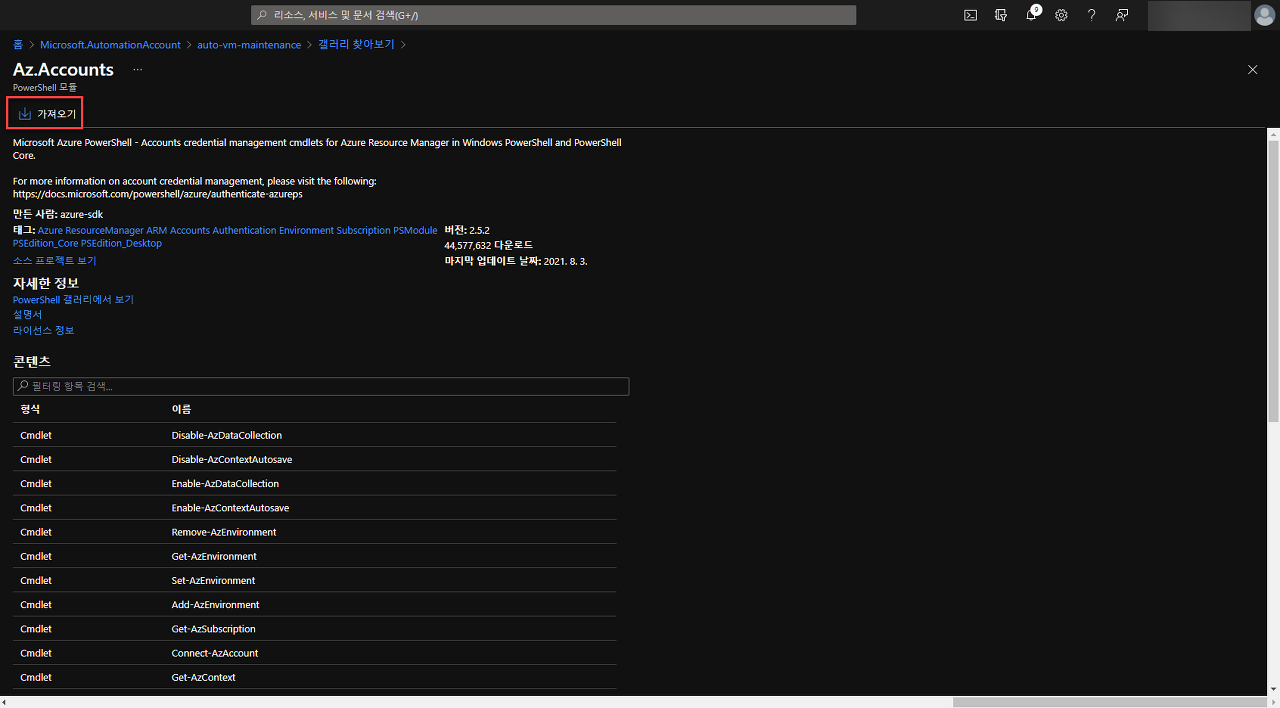Viewport: 1280px width, 708px height.
Task: Select the PSEdition_Desktop tag link
Action: pyautogui.click(x=121, y=243)
